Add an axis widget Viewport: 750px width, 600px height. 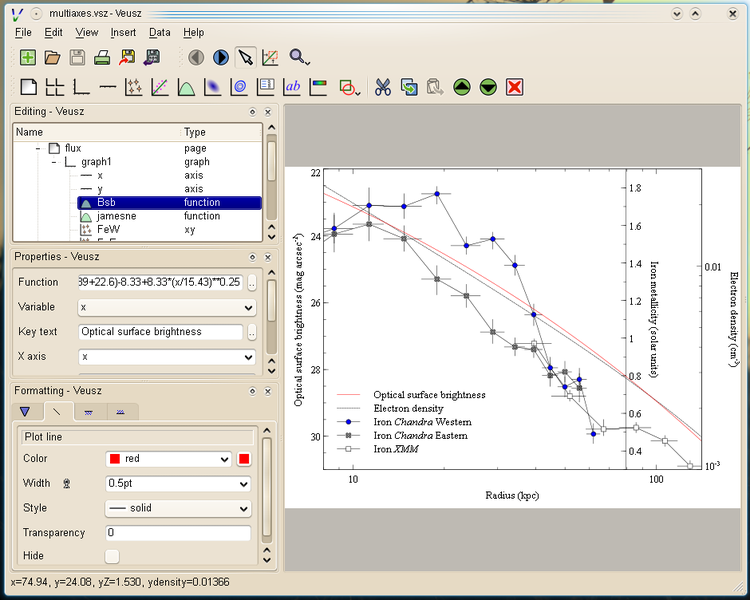pos(108,87)
